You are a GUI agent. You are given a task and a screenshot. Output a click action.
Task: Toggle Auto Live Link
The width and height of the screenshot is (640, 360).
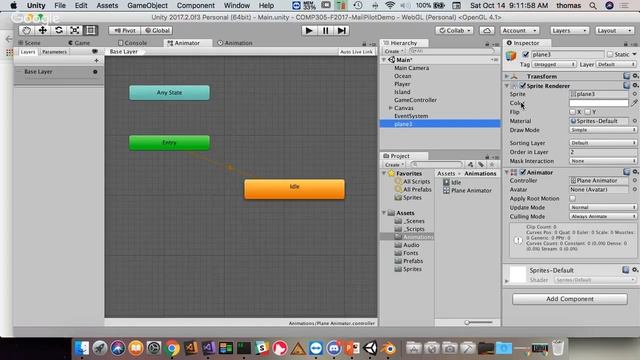point(356,52)
